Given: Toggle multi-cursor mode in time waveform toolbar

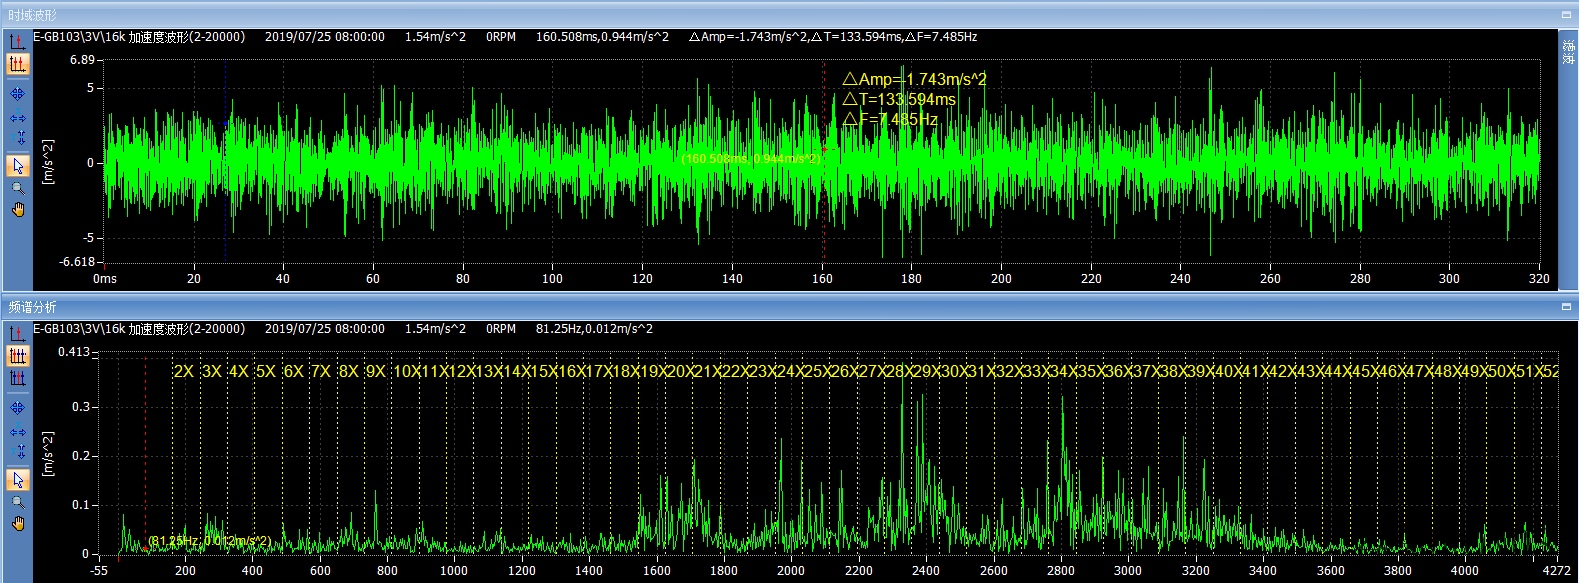Looking at the screenshot, I should click(x=17, y=64).
